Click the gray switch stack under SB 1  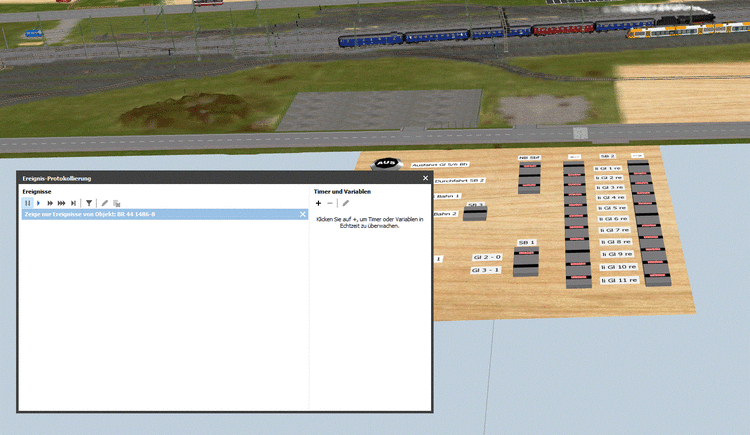coord(526,262)
